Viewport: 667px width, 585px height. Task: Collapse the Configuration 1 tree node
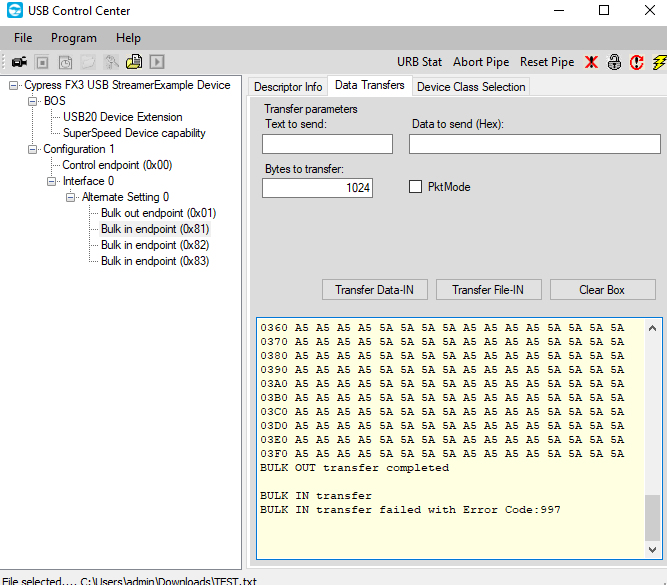tap(33, 149)
